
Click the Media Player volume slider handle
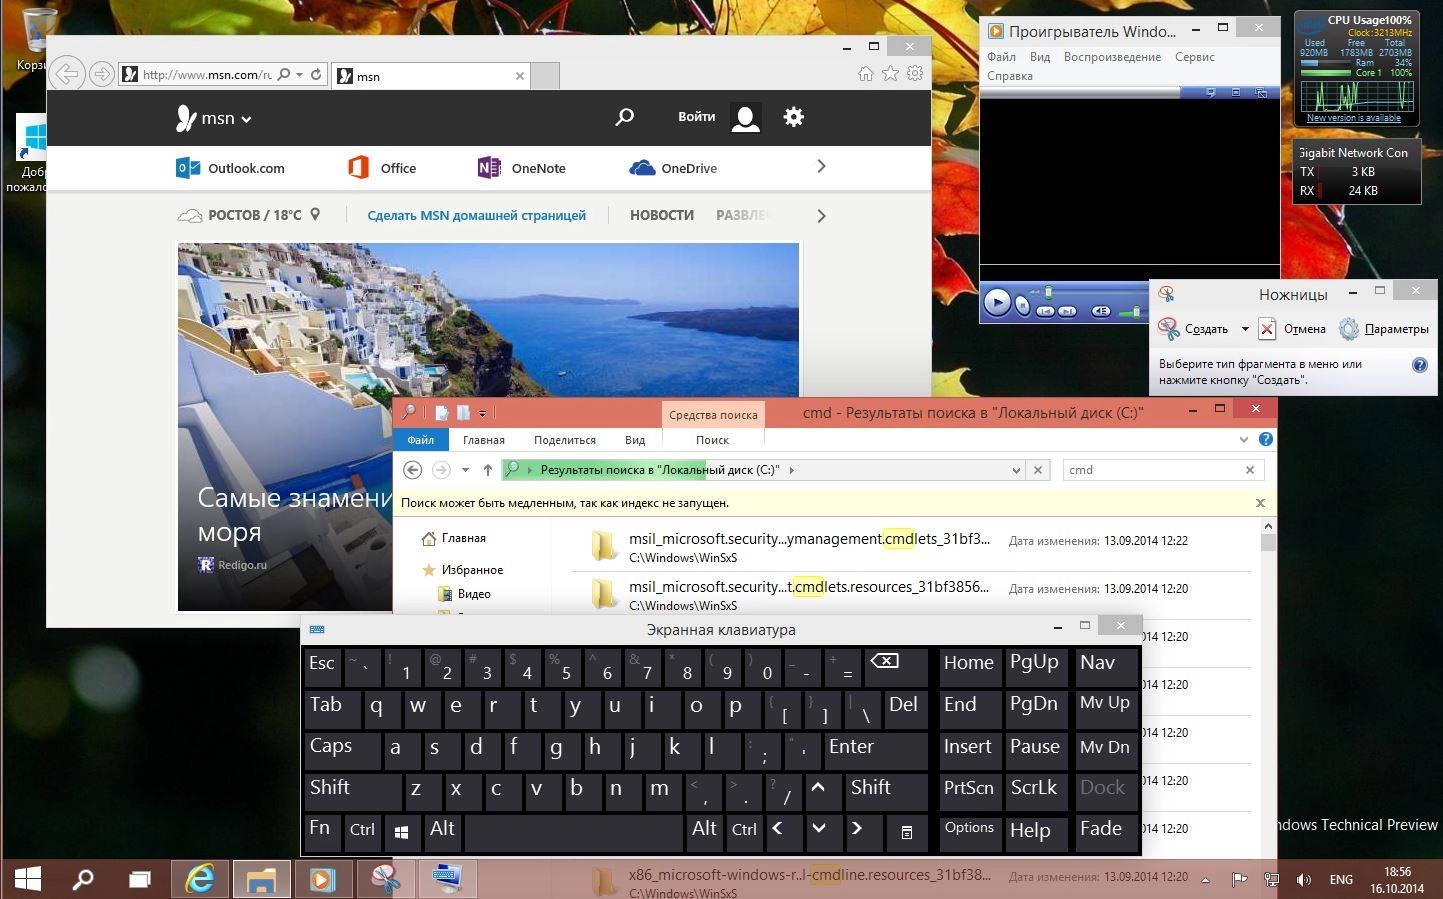(1136, 312)
